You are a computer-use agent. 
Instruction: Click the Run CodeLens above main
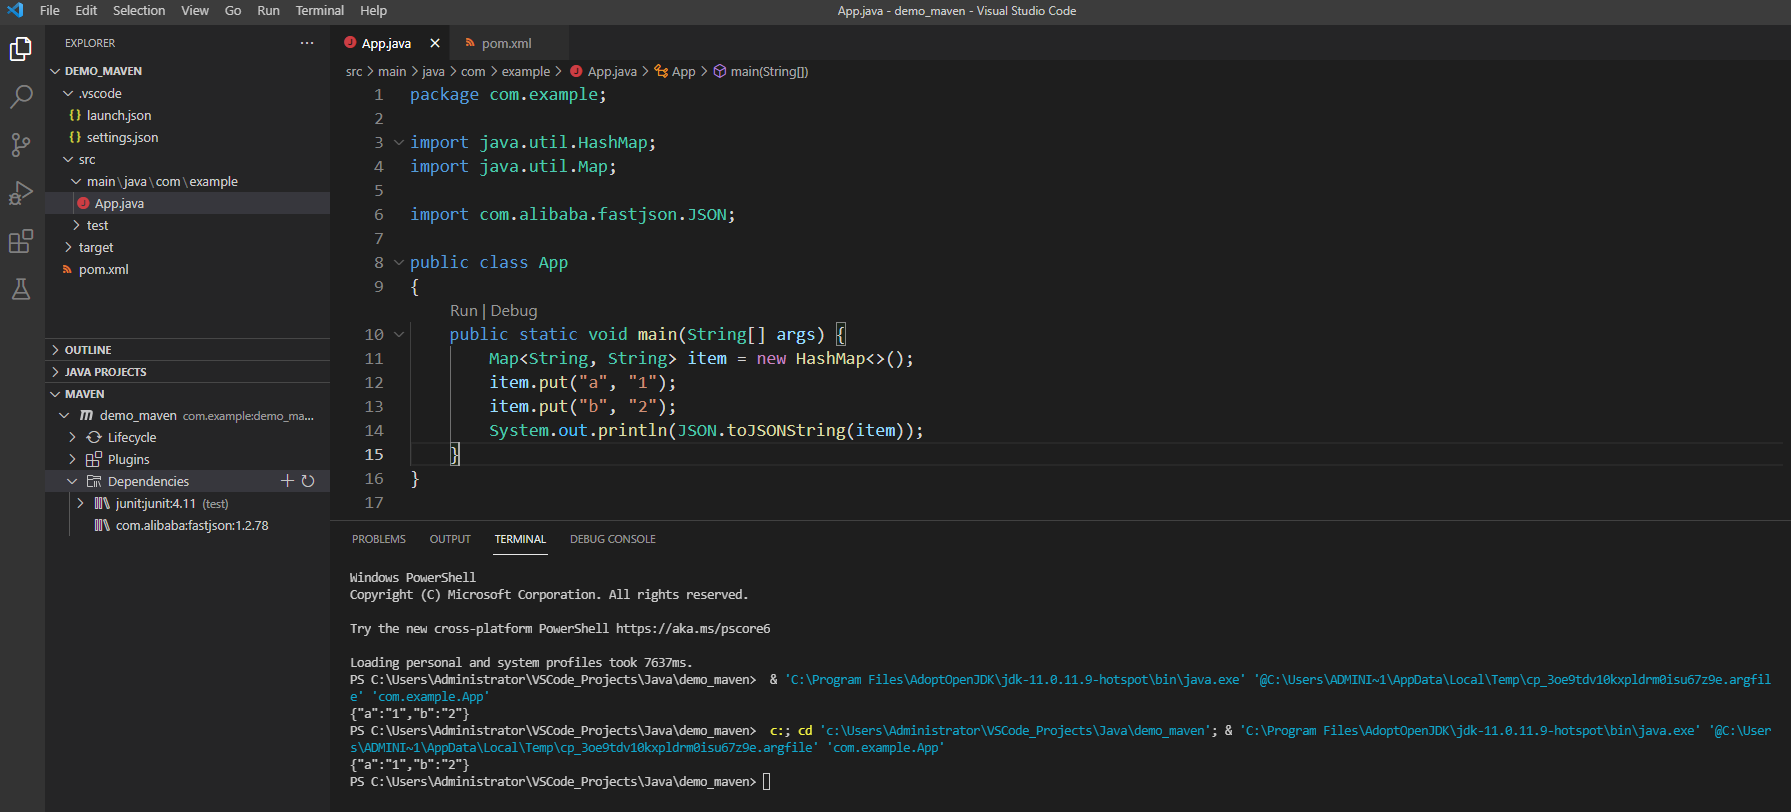463,311
